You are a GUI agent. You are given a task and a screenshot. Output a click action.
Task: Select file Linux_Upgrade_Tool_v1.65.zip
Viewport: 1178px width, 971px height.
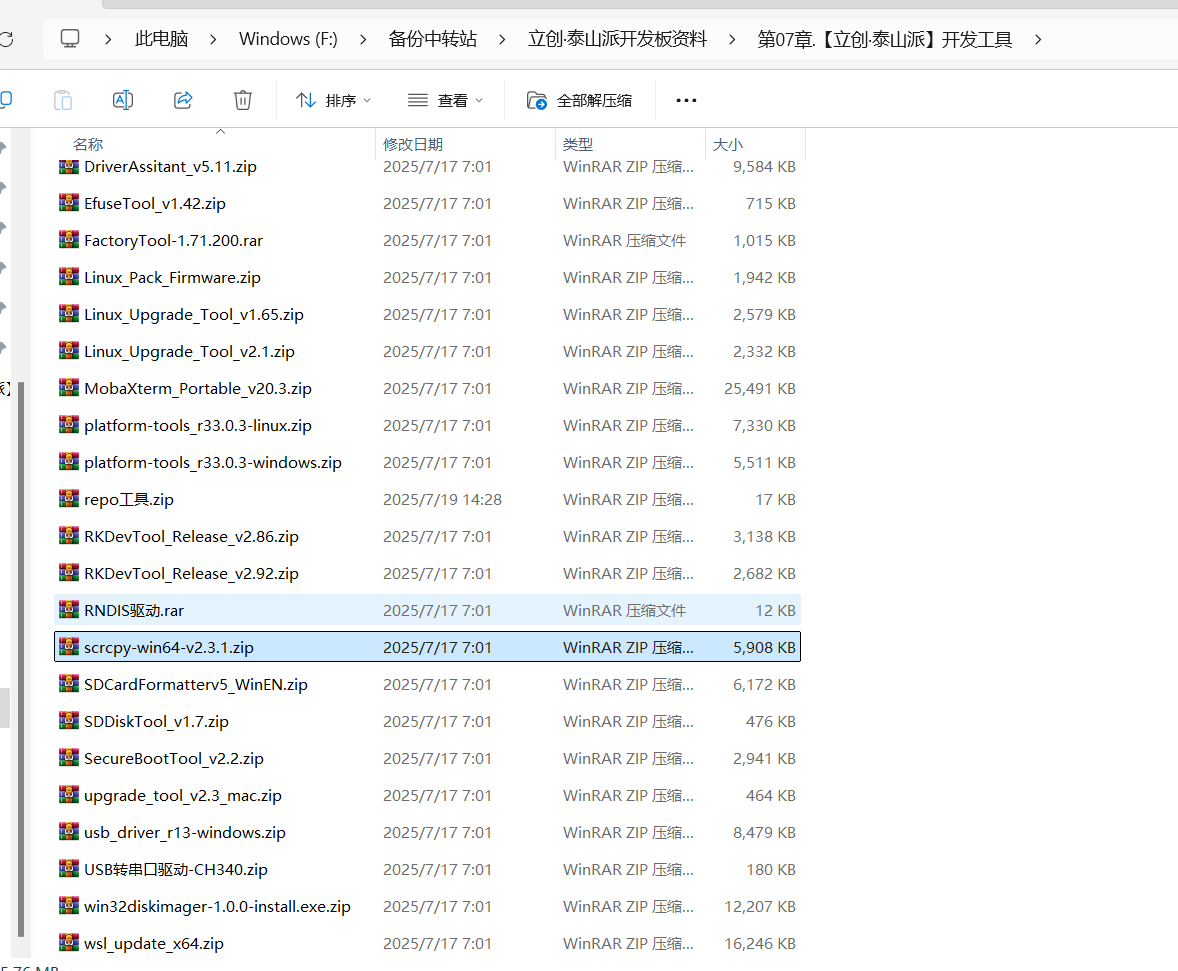427,314
